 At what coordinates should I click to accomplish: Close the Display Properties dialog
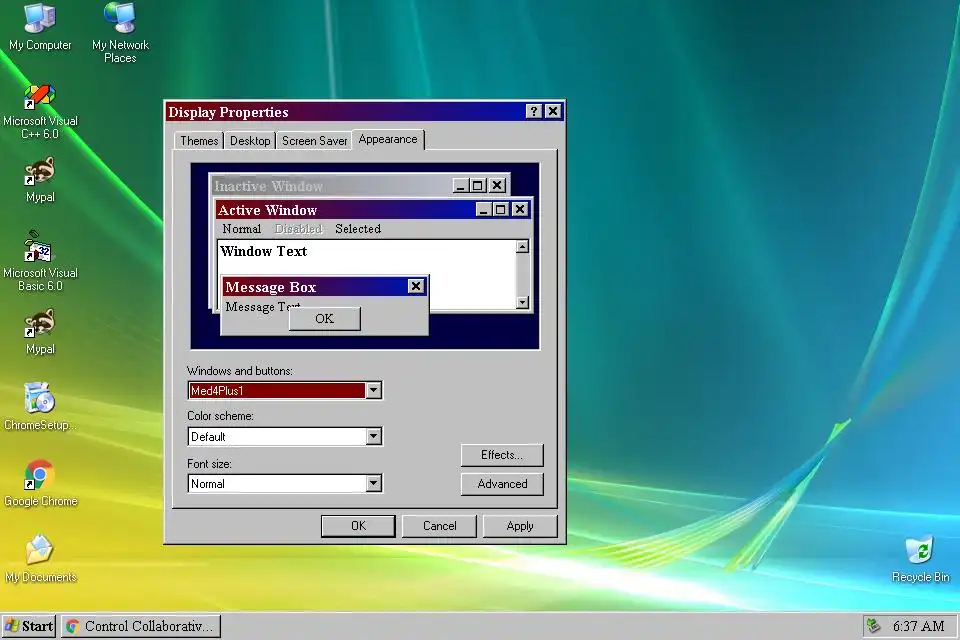pyautogui.click(x=553, y=111)
